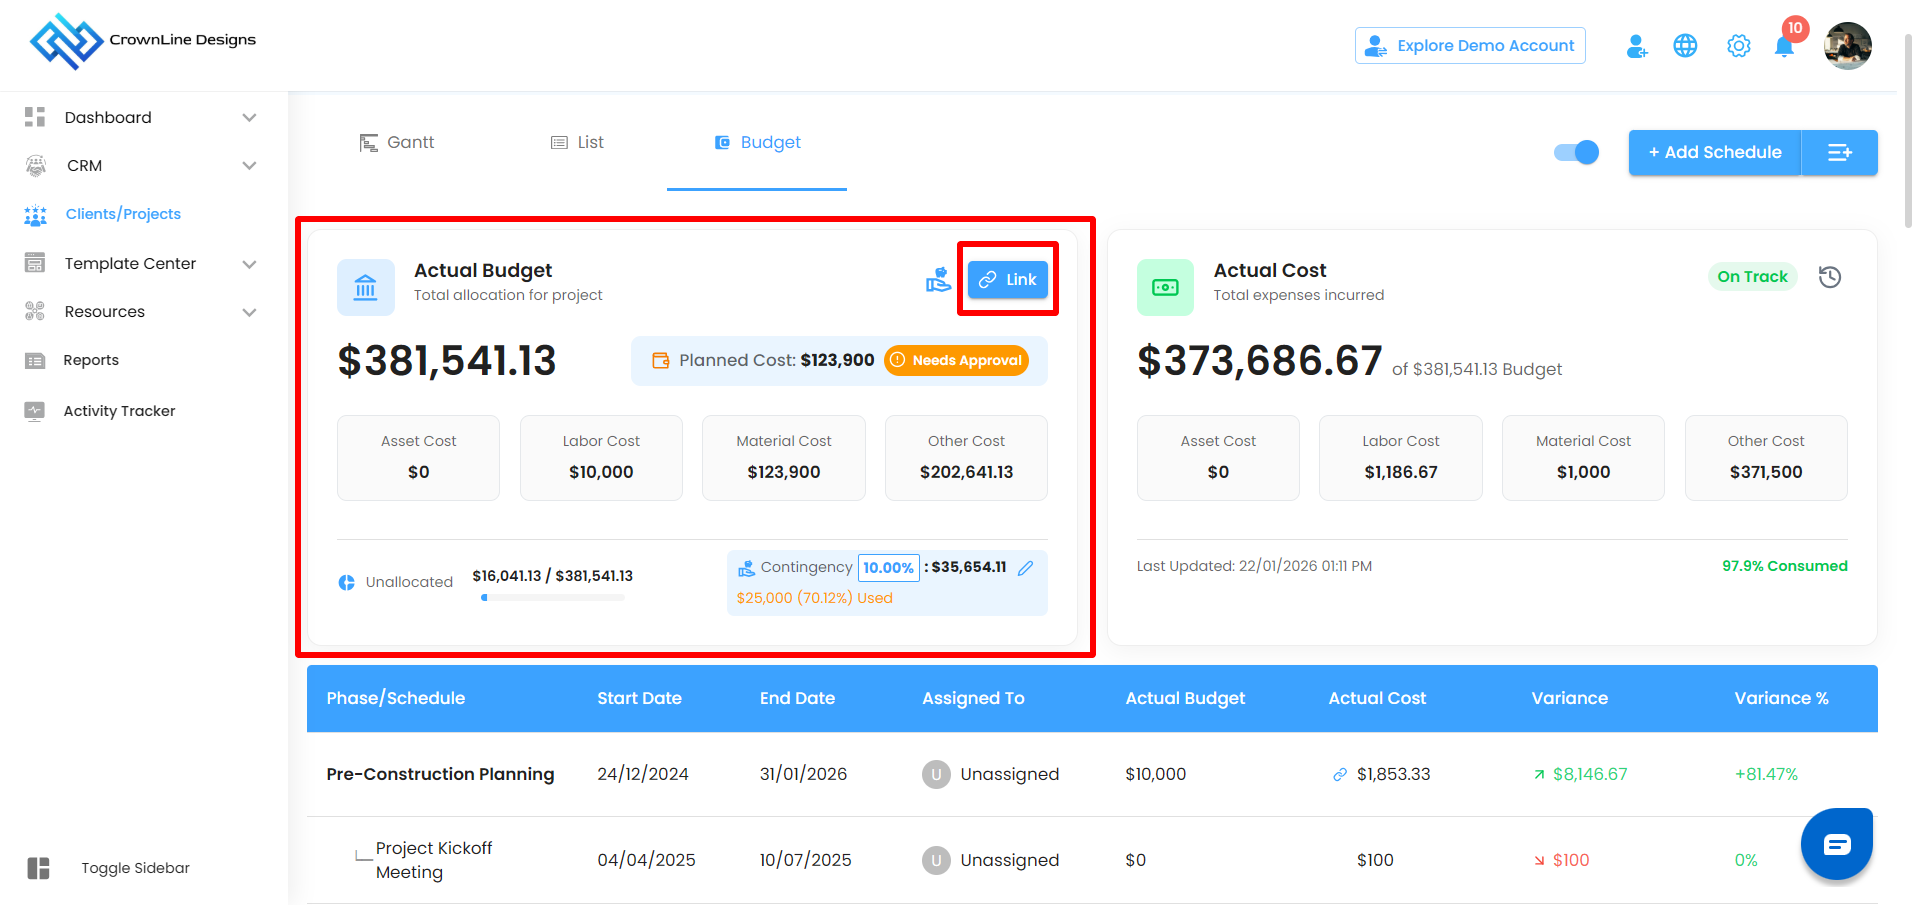Click the Variance % column header
The image size is (1920, 905).
click(1781, 698)
